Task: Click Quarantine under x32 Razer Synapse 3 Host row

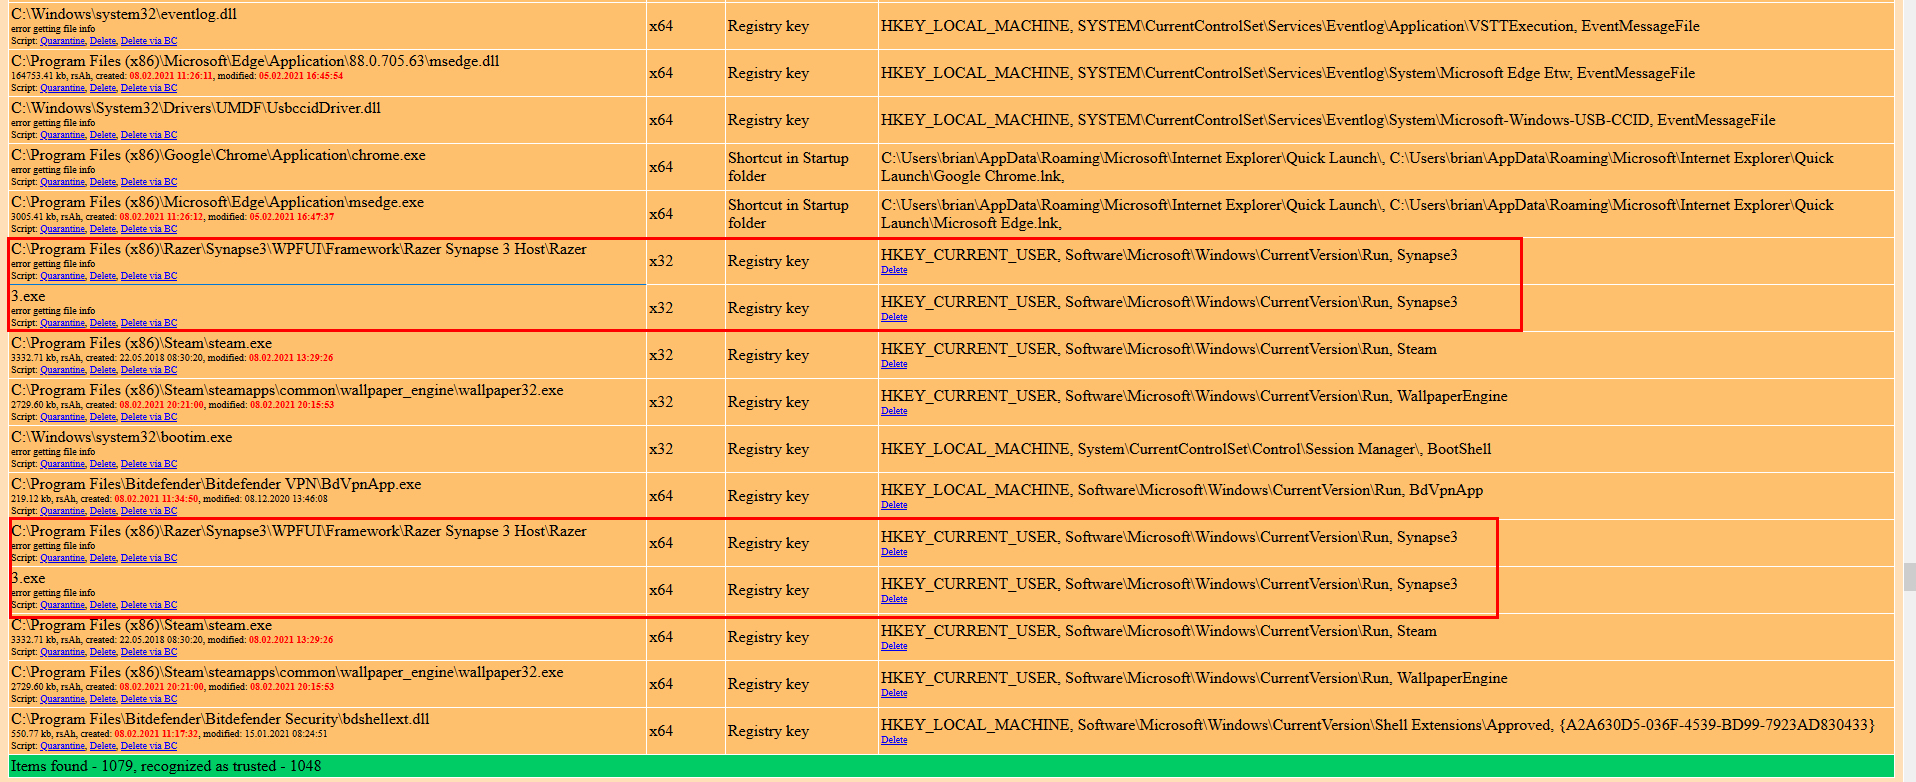Action: [62, 276]
